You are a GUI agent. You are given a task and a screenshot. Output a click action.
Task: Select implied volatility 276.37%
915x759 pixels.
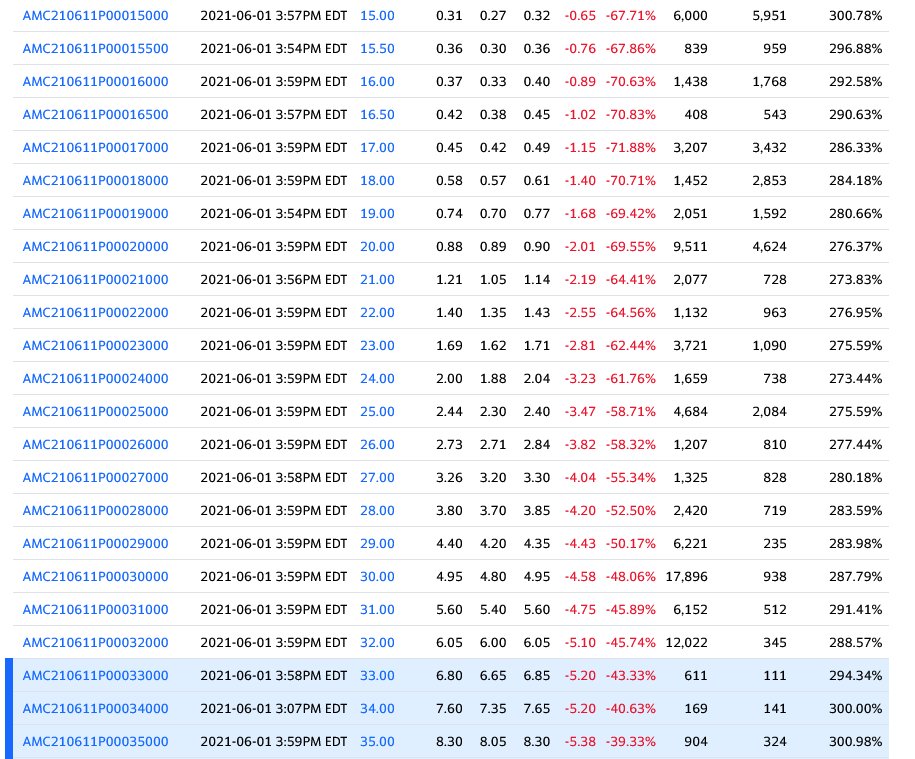855,246
